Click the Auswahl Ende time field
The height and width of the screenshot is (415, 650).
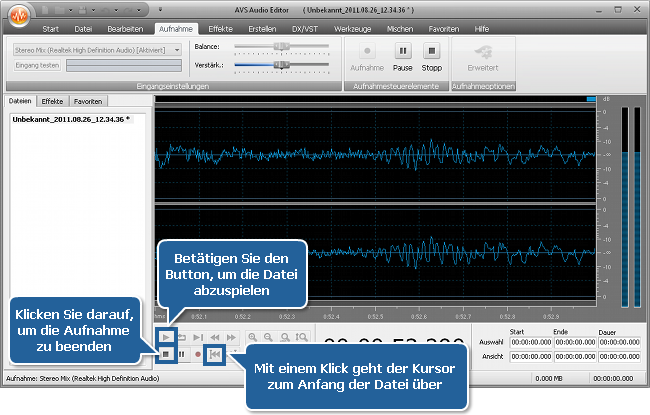(575, 342)
